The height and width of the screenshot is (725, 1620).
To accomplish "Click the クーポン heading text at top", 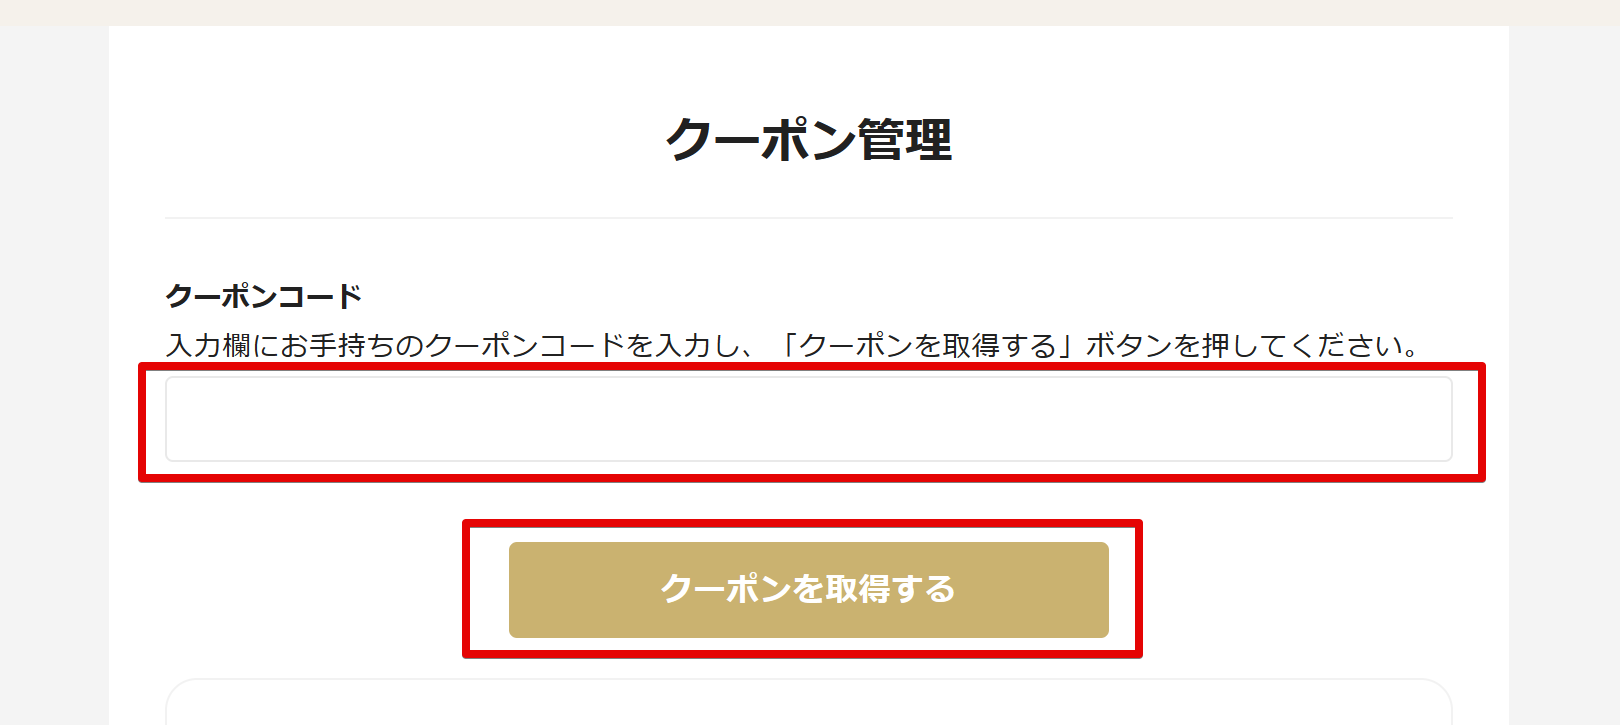I will click(761, 139).
